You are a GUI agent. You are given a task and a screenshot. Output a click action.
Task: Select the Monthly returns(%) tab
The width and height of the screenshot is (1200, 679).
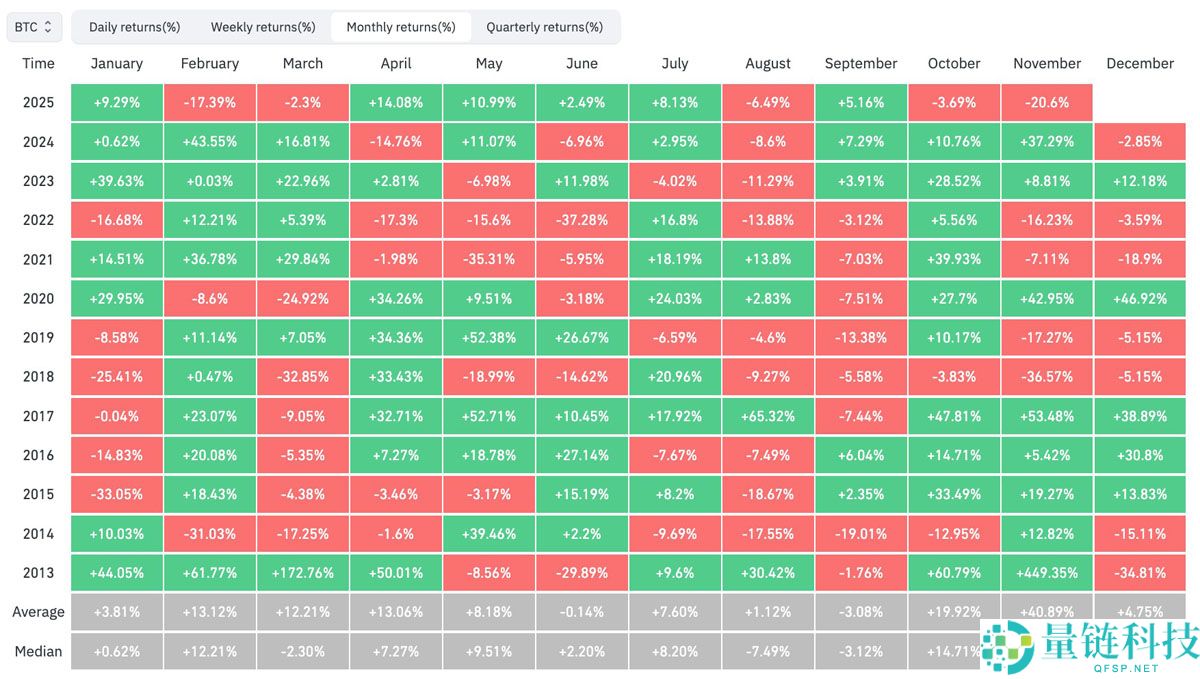click(x=401, y=27)
